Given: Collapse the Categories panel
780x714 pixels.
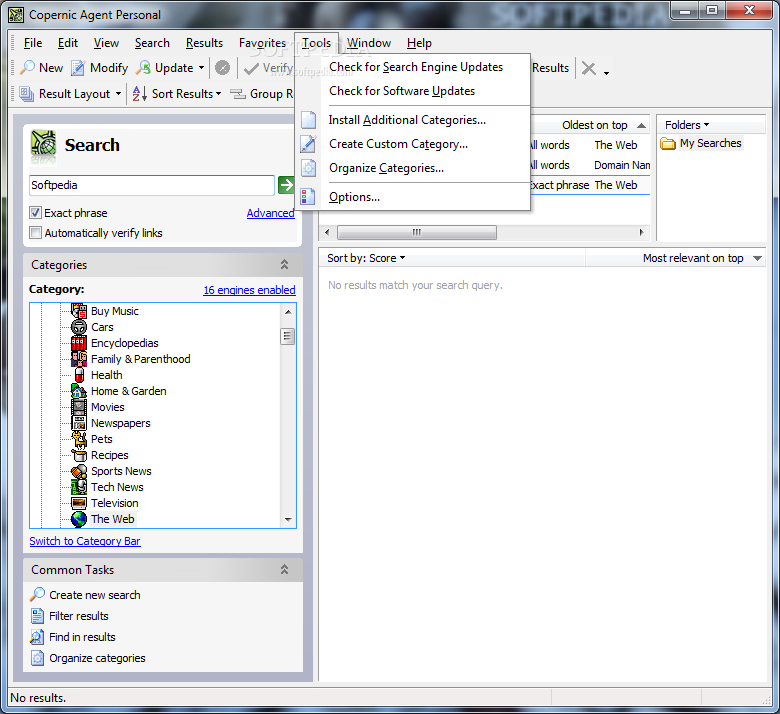Looking at the screenshot, I should (x=285, y=265).
